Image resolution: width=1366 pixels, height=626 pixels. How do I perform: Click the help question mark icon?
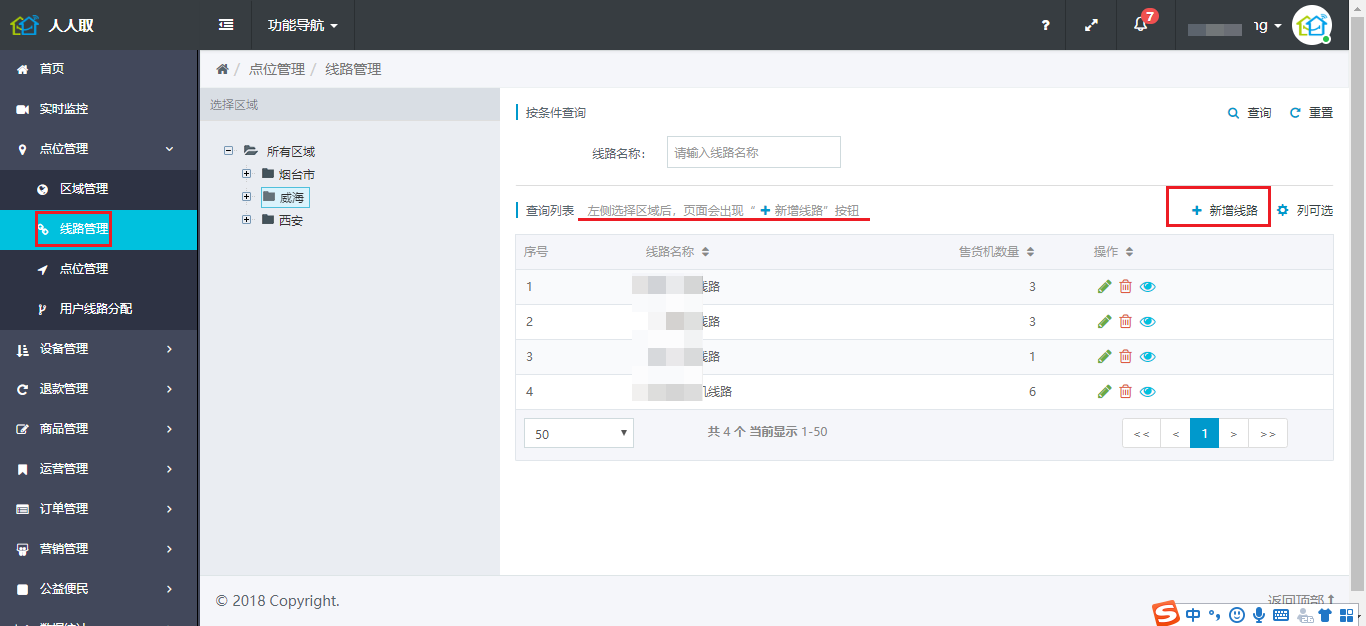pos(1045,25)
